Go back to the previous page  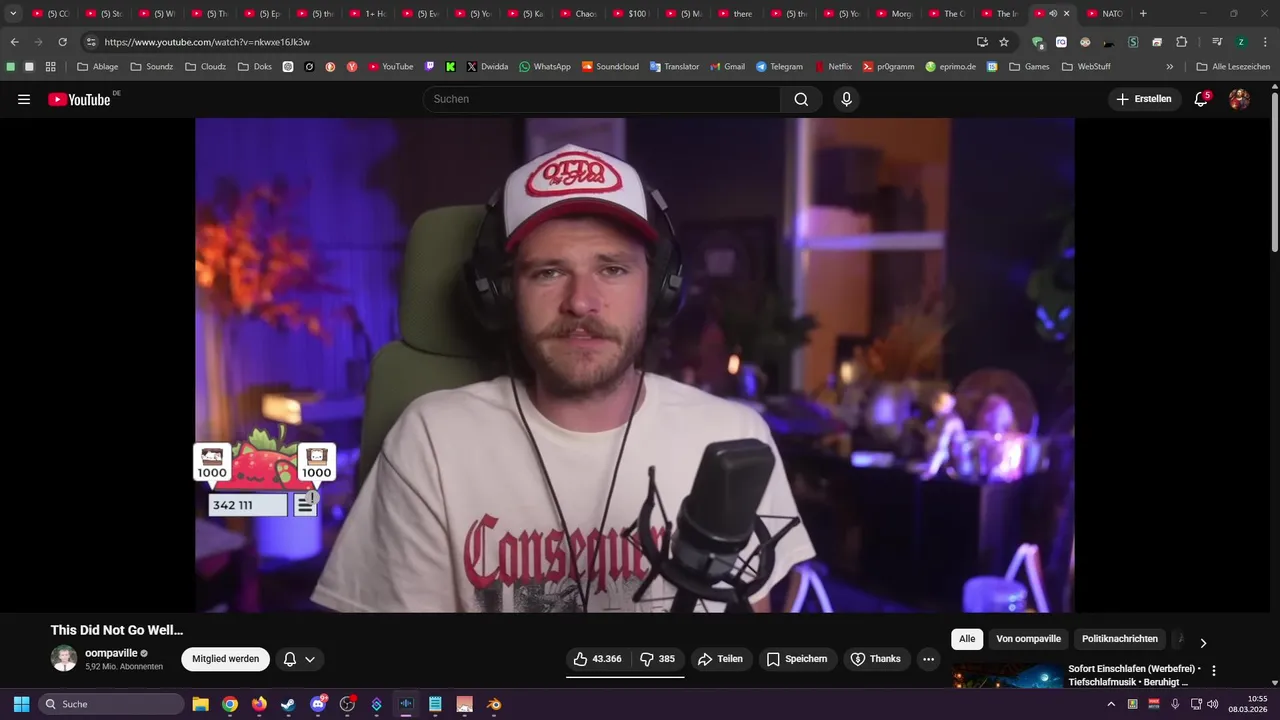tap(15, 42)
